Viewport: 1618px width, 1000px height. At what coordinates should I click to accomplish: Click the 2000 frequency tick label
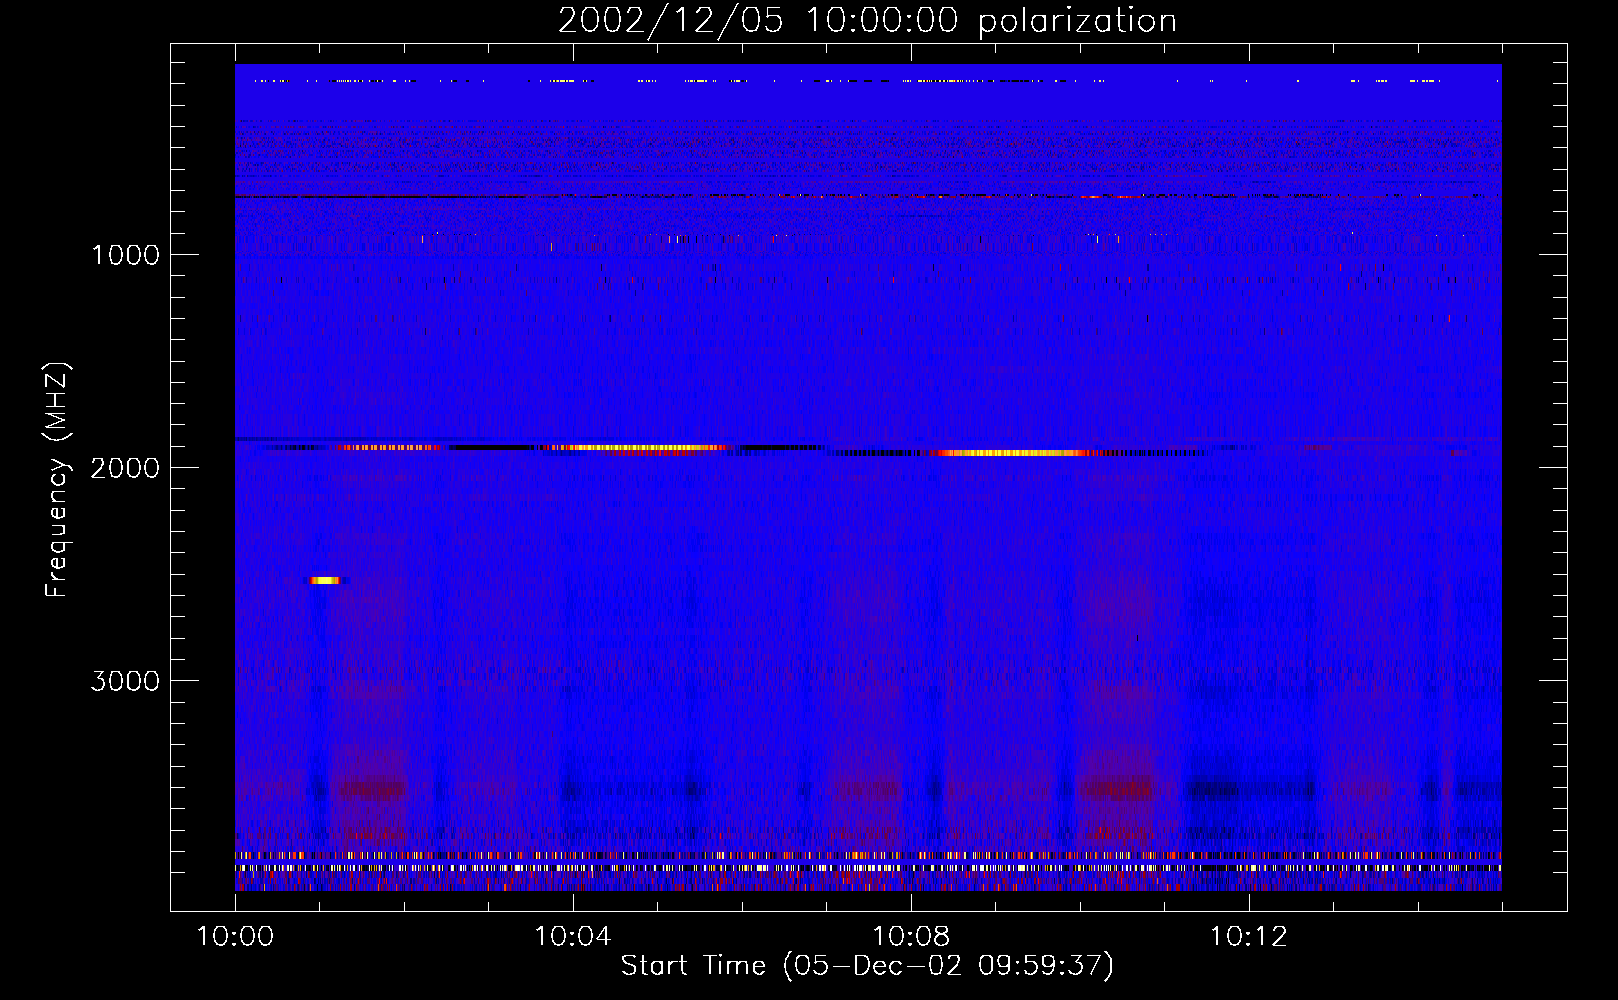[125, 468]
